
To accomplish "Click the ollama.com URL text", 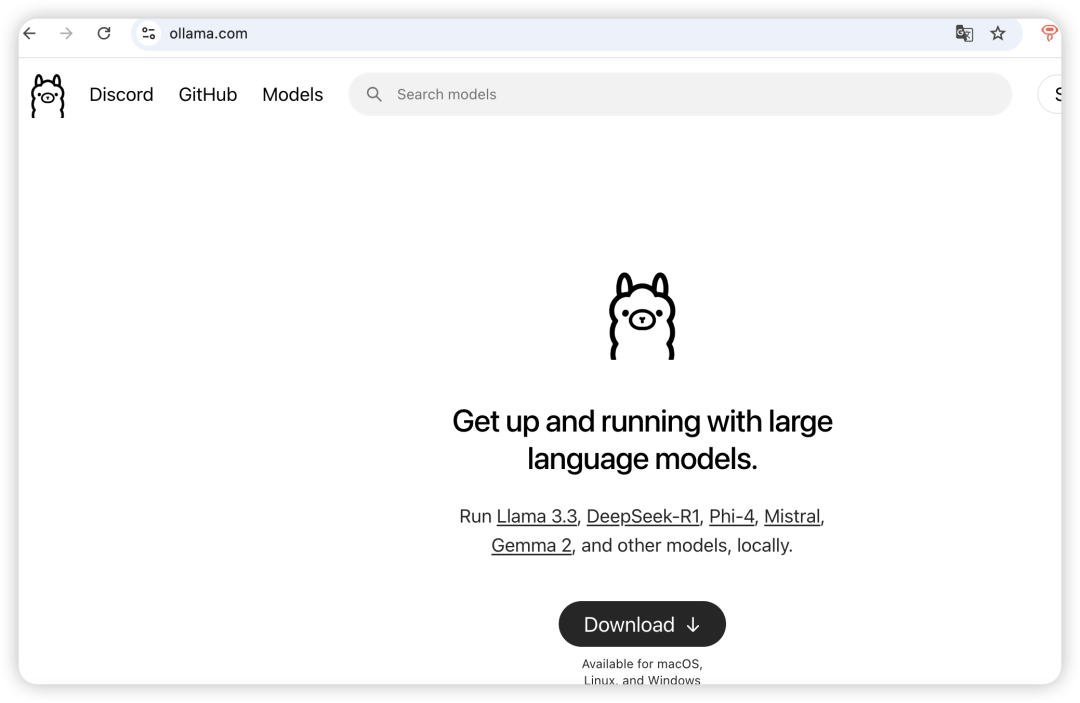I will pos(208,33).
